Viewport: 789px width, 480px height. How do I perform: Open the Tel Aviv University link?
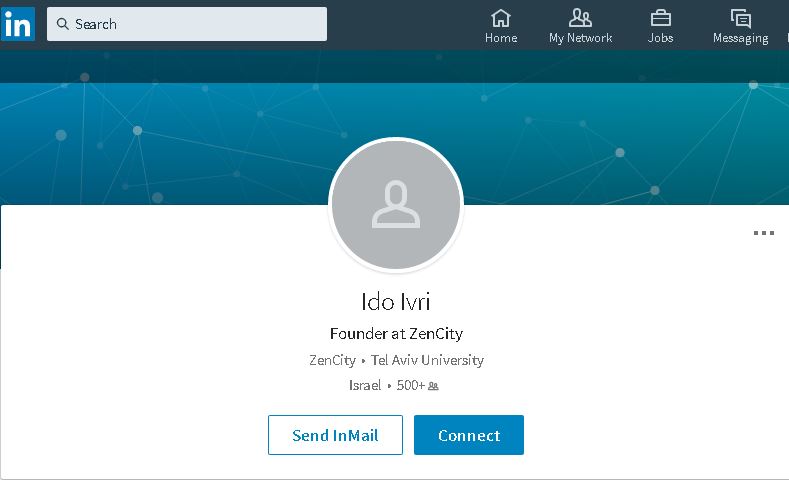(x=427, y=360)
